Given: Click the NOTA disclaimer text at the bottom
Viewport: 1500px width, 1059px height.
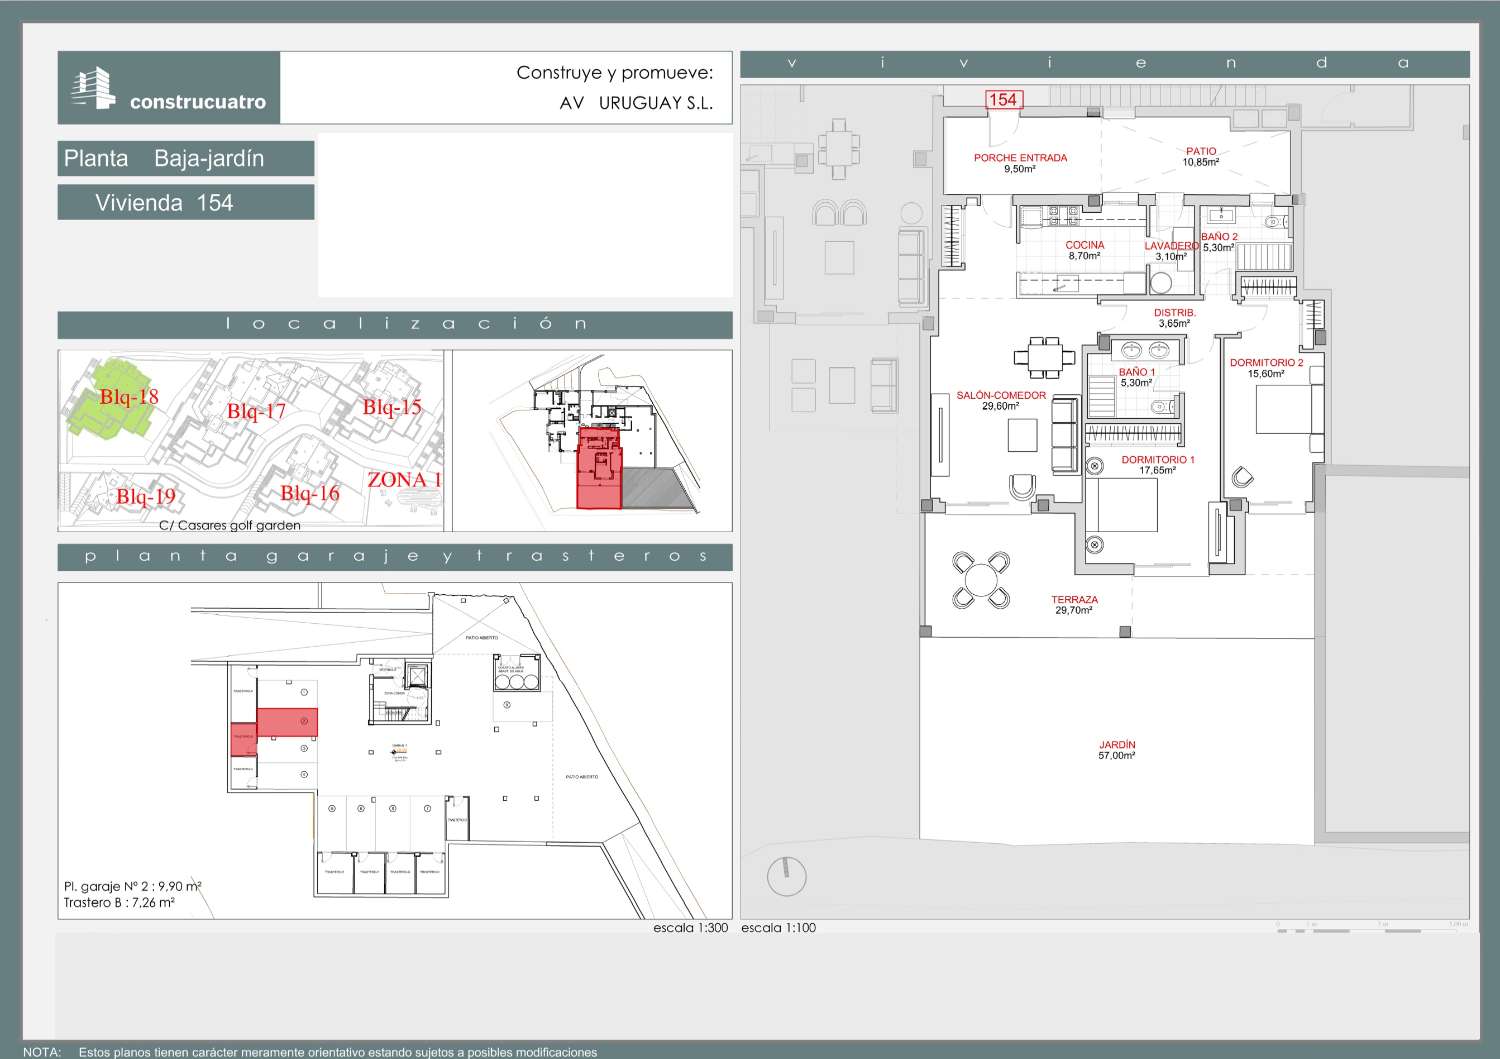Looking at the screenshot, I should [310, 1052].
